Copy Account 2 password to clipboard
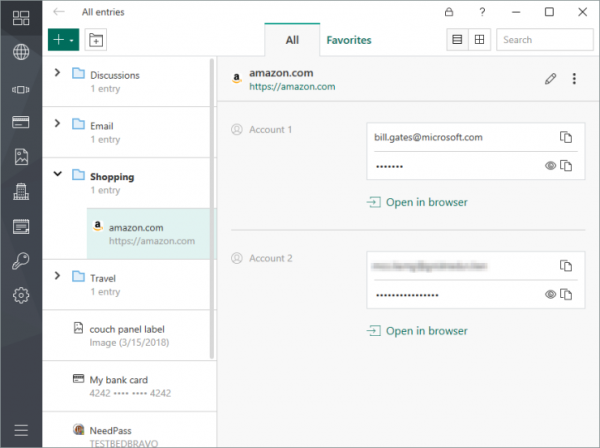The image size is (600, 448). [566, 294]
